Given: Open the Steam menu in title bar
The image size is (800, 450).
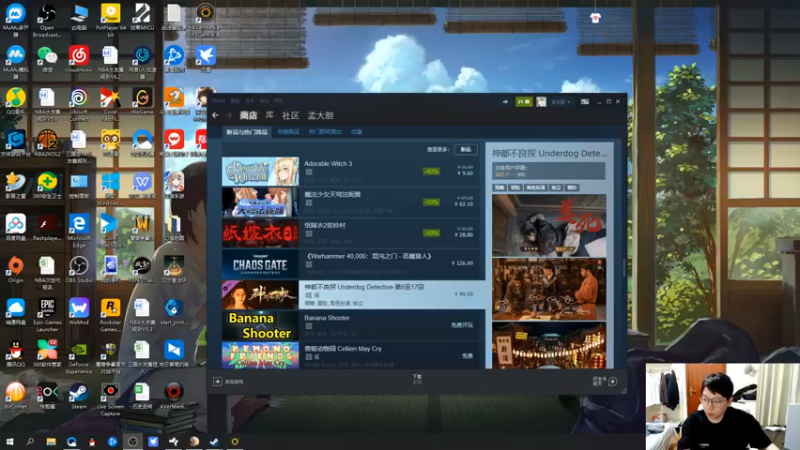Looking at the screenshot, I should coord(218,101).
